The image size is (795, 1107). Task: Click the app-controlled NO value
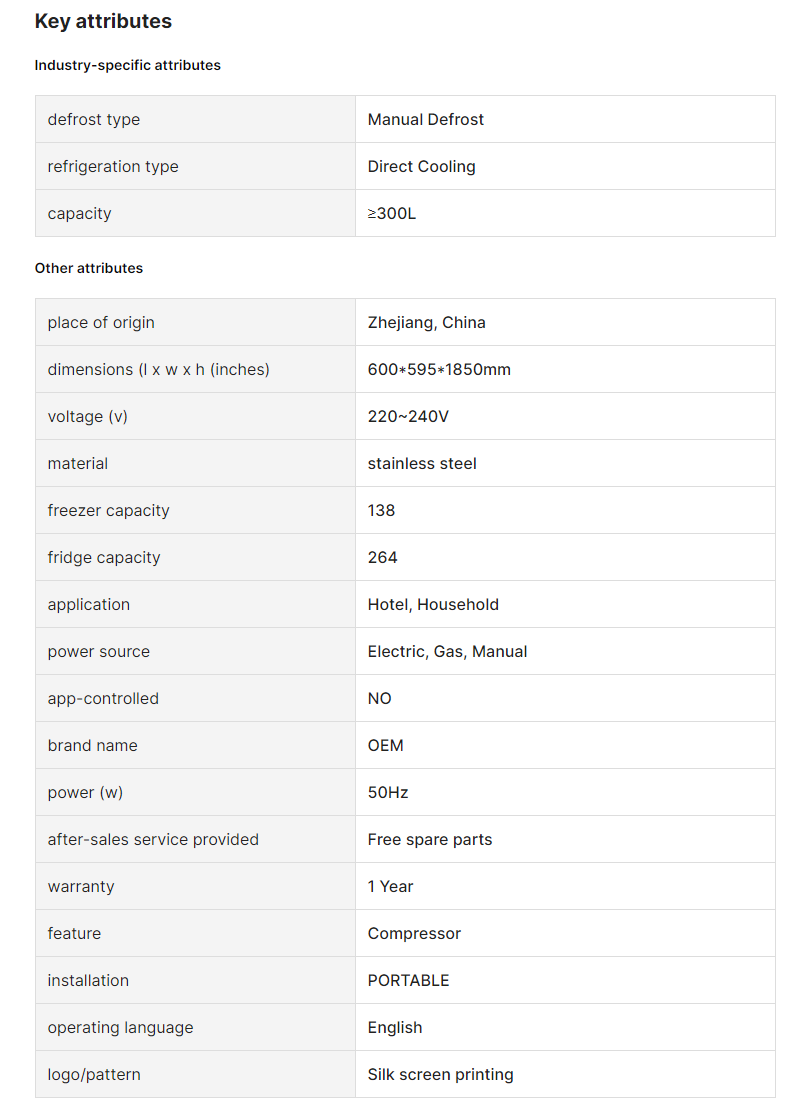coord(380,698)
